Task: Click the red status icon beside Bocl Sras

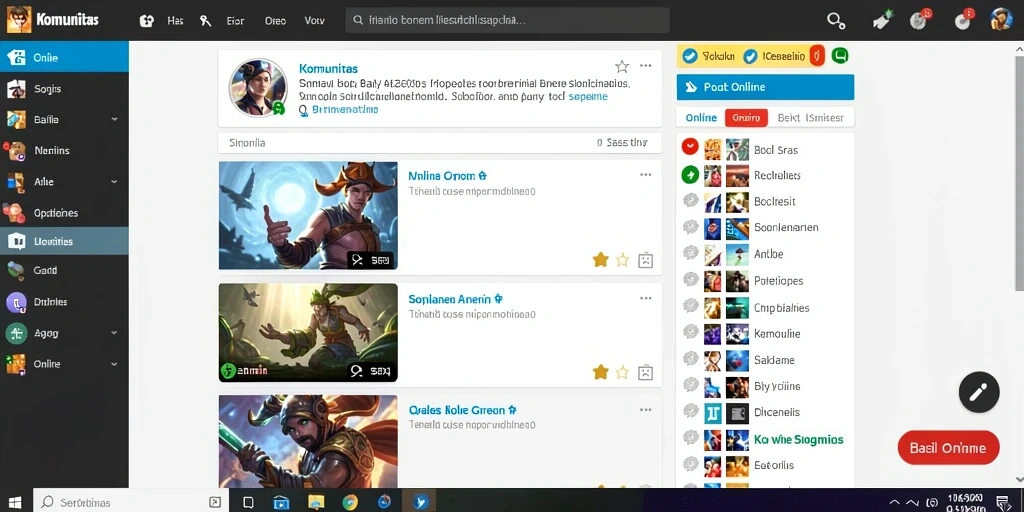Action: [x=690, y=146]
